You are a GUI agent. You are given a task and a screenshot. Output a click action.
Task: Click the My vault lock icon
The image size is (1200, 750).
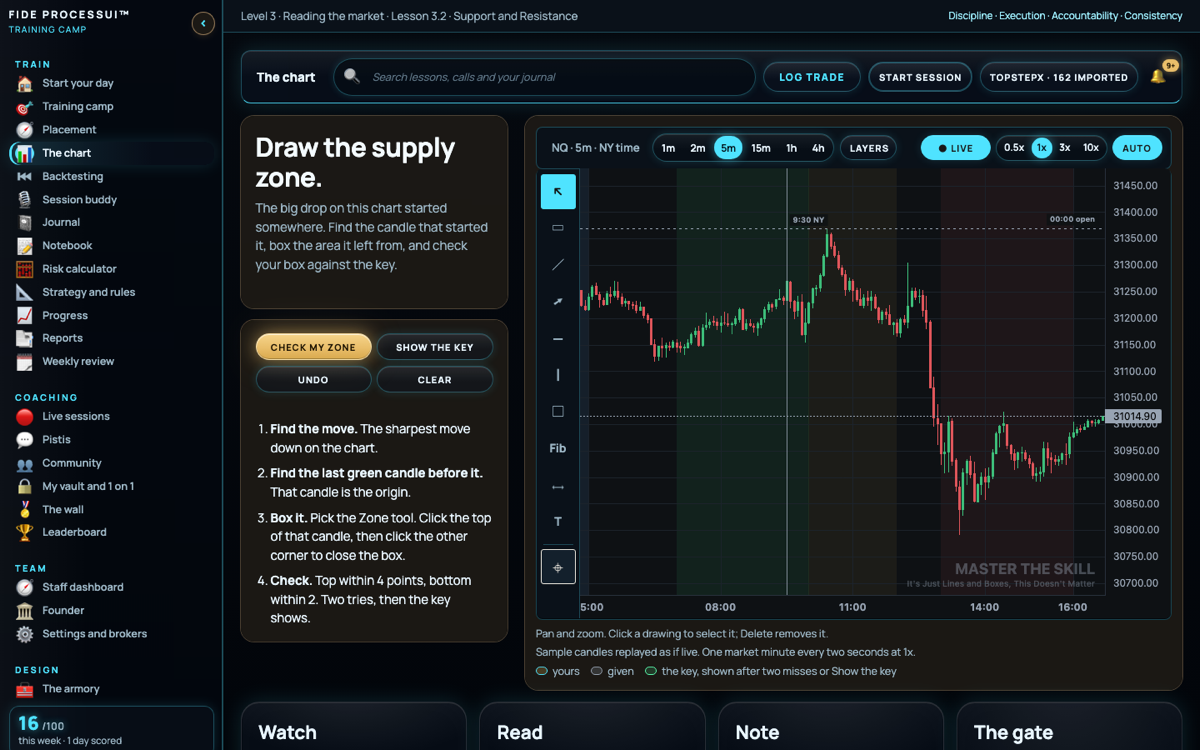(x=25, y=486)
